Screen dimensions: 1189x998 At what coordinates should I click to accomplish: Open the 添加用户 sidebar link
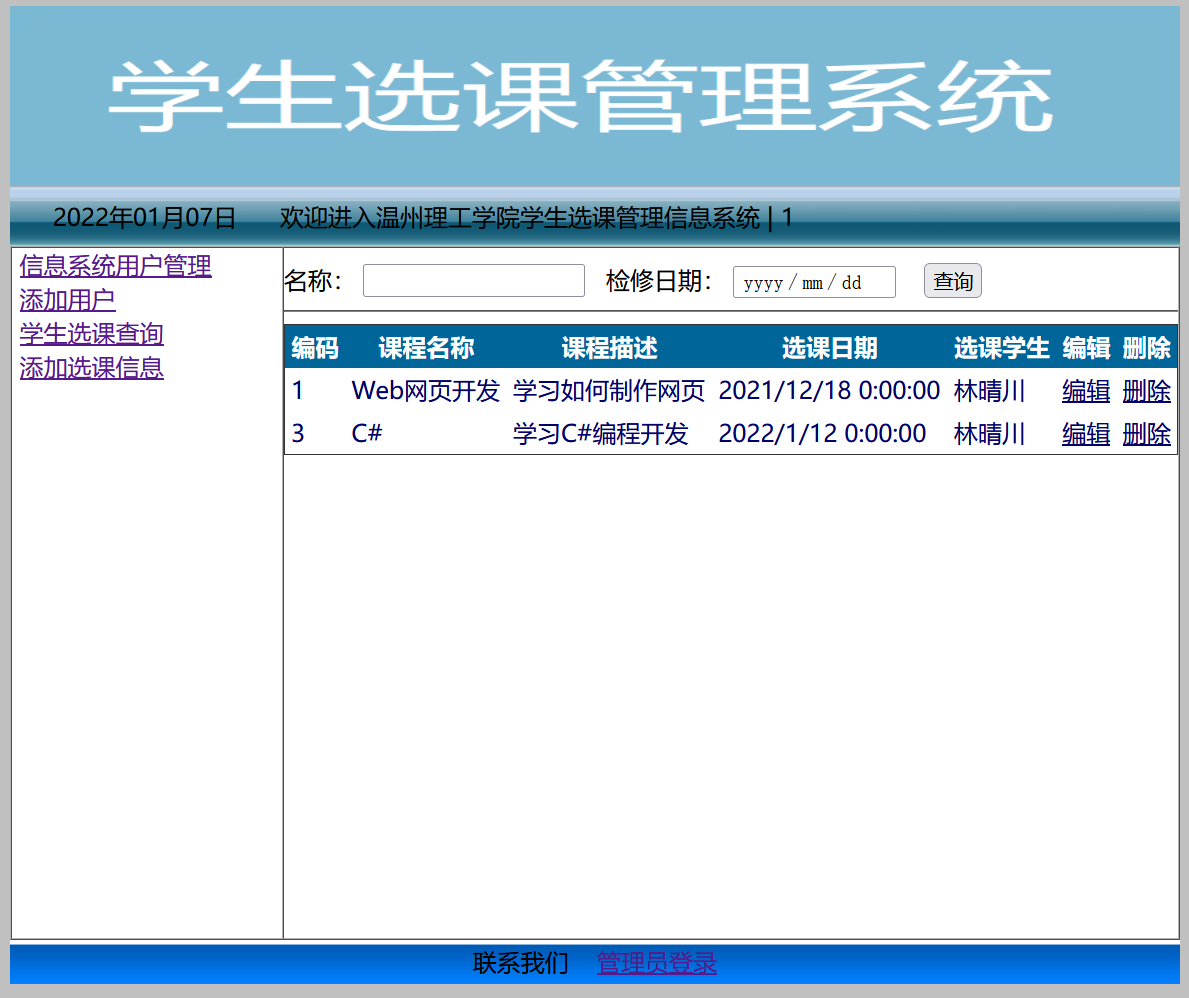click(67, 300)
